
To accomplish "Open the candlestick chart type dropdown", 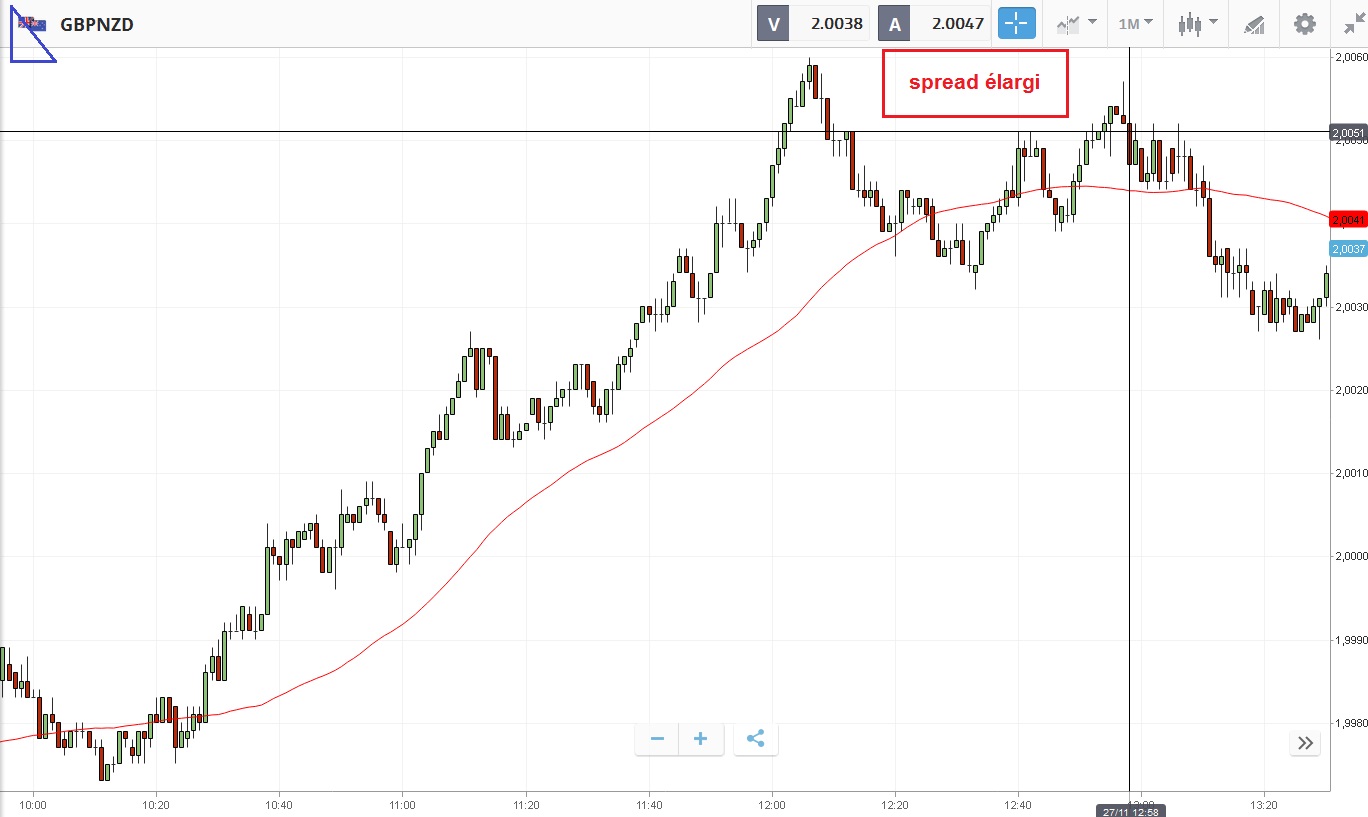I will [x=1197, y=23].
